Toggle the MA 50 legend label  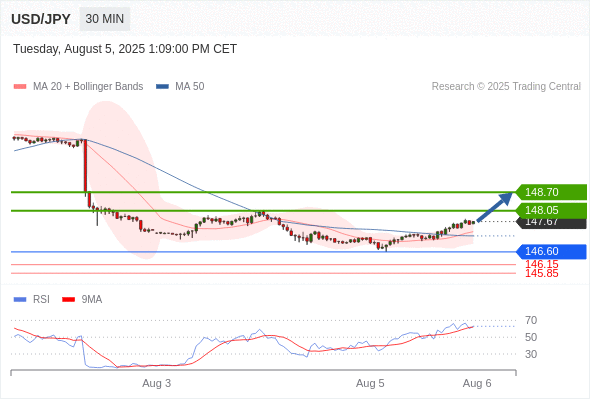click(x=190, y=87)
